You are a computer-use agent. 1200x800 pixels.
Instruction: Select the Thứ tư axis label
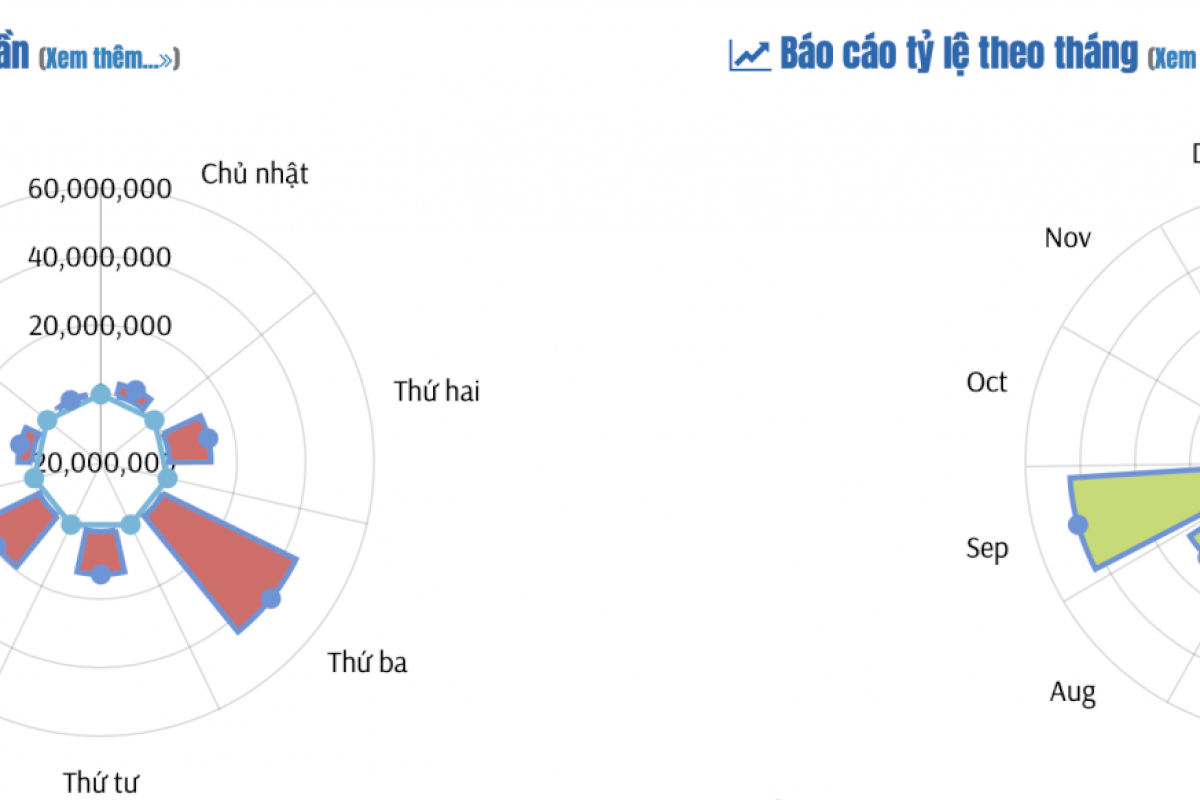[x=100, y=782]
